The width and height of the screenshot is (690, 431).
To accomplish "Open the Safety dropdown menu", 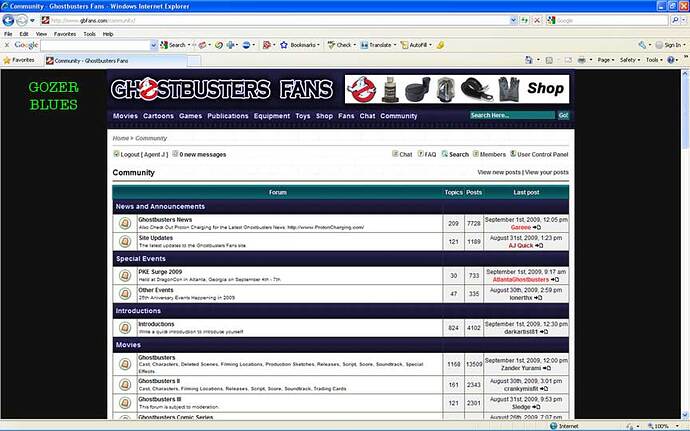I will click(630, 60).
